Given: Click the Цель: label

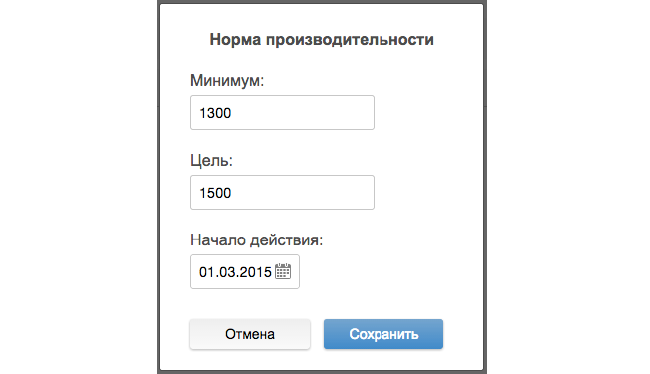Looking at the screenshot, I should tap(211, 160).
